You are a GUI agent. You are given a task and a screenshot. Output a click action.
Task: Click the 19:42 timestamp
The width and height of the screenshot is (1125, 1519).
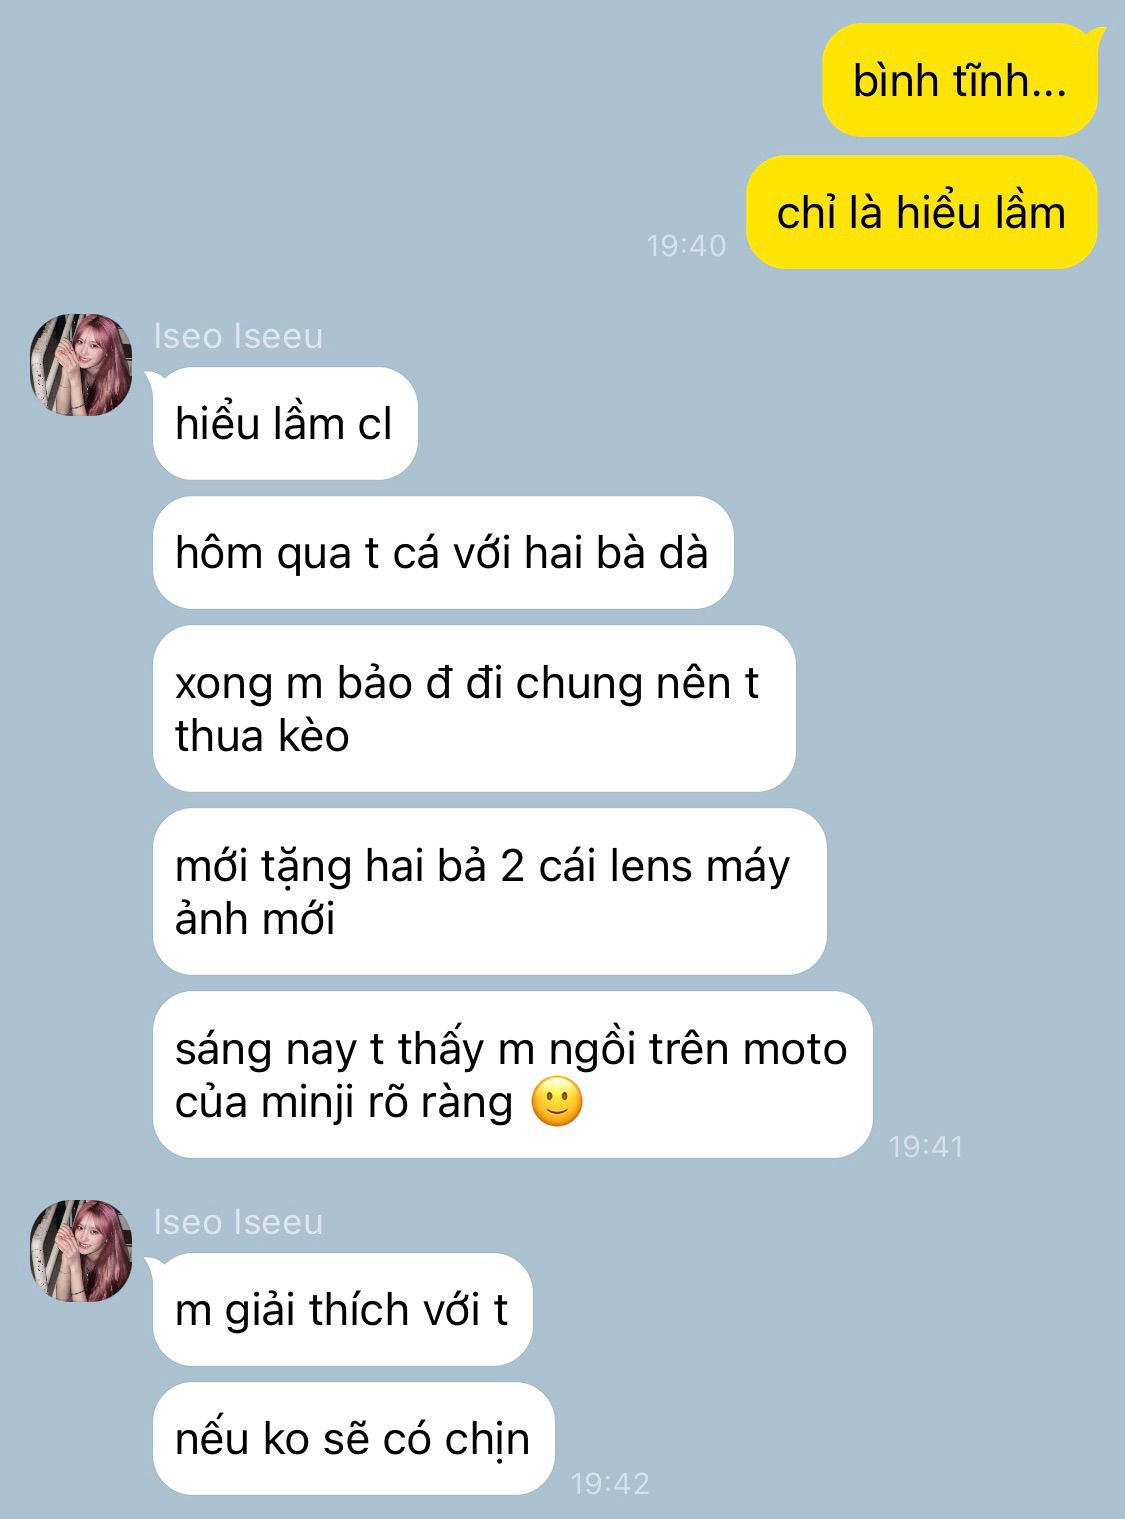(x=610, y=1483)
